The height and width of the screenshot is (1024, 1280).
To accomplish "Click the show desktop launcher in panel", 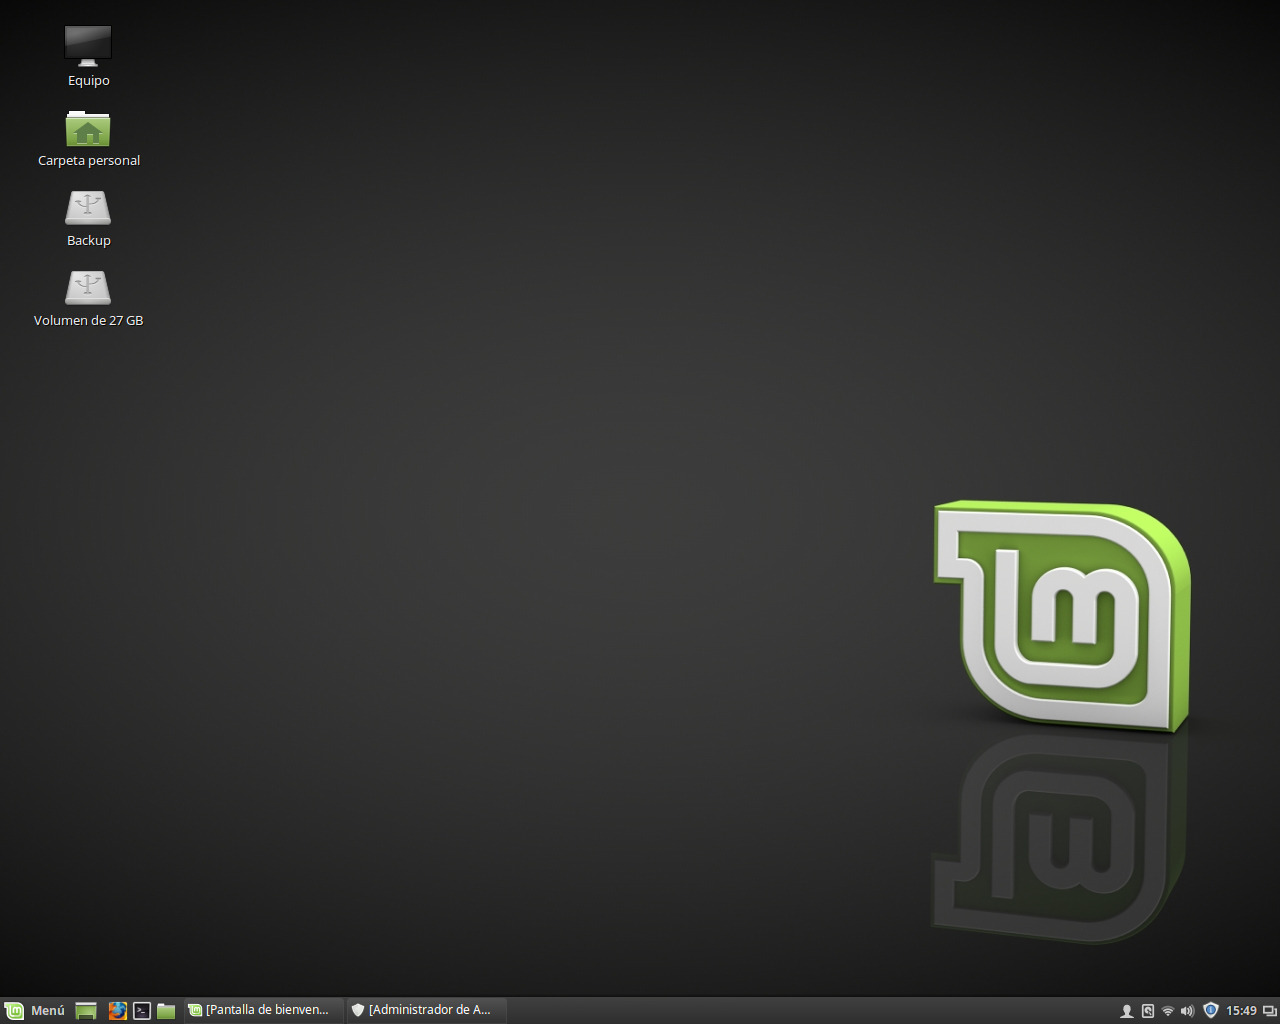I will click(86, 1011).
